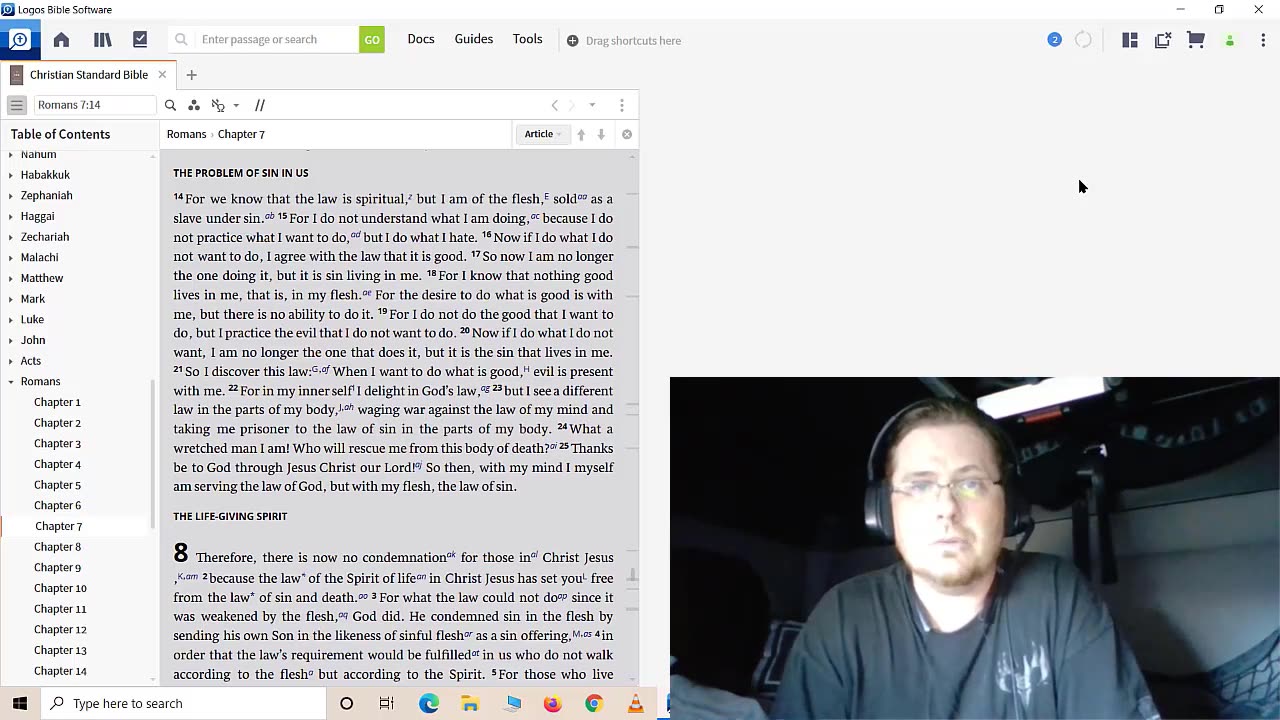1280x720 pixels.
Task: Click the sync refresh icon
Action: coord(1083,40)
